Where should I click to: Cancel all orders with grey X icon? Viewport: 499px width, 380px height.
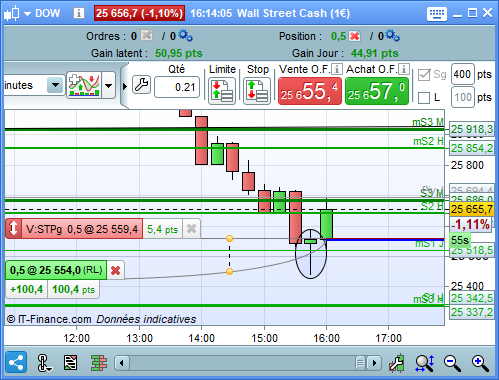click(x=146, y=35)
